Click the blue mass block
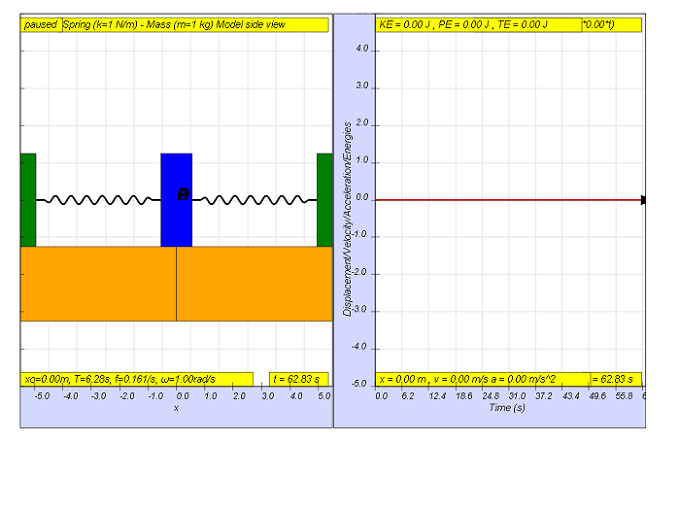 click(x=177, y=200)
